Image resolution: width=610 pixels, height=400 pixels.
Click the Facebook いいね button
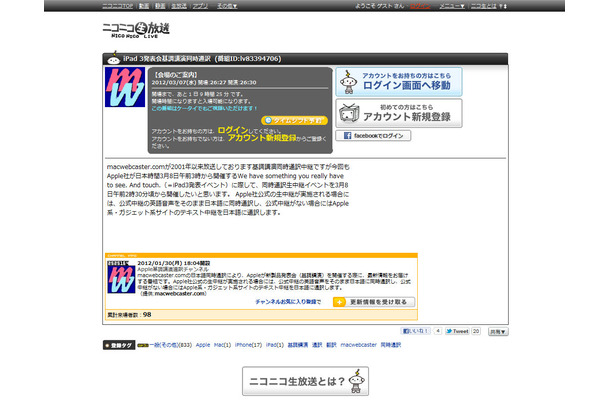(415, 331)
